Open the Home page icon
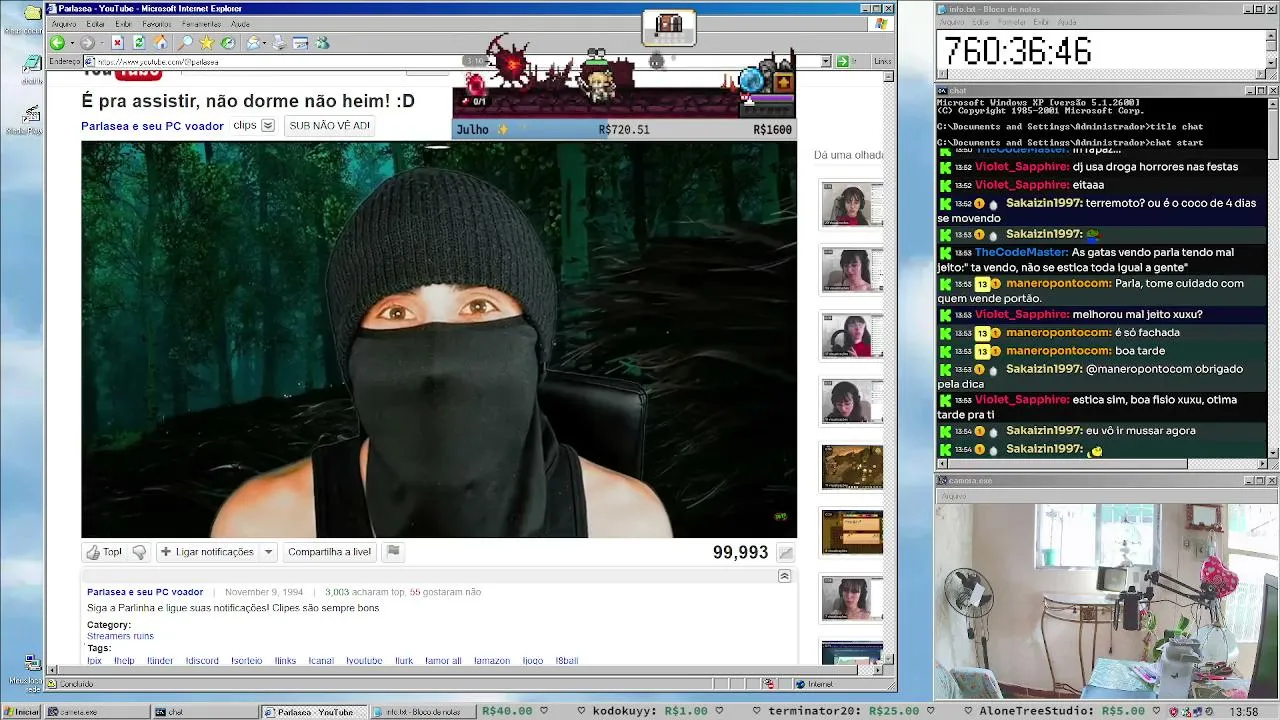1280x720 pixels. tap(160, 43)
